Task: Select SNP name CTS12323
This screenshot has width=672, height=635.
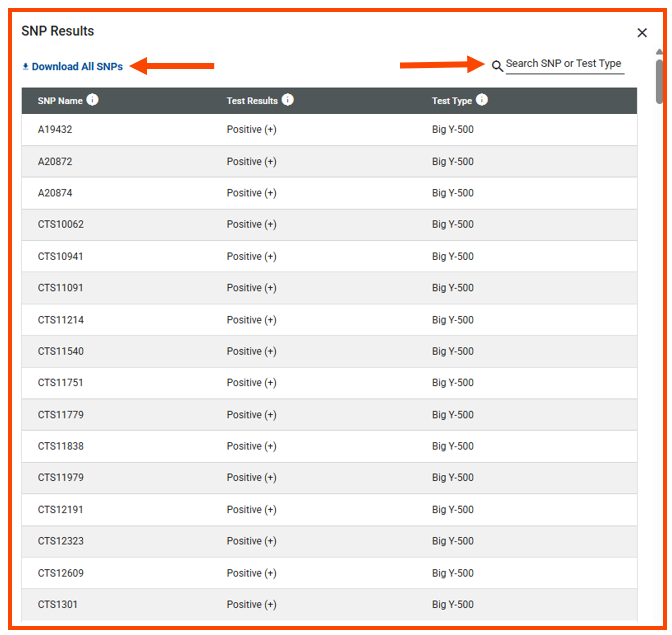Action: [x=60, y=541]
